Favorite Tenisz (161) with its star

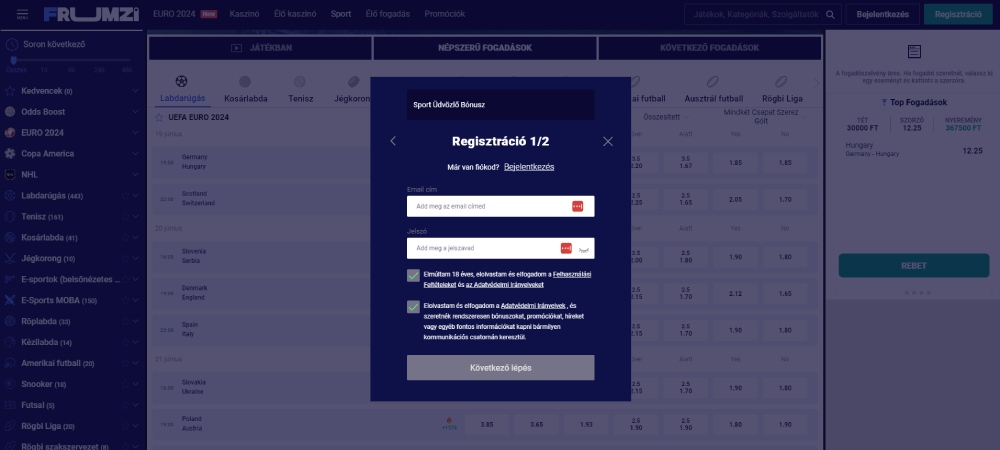(125, 217)
